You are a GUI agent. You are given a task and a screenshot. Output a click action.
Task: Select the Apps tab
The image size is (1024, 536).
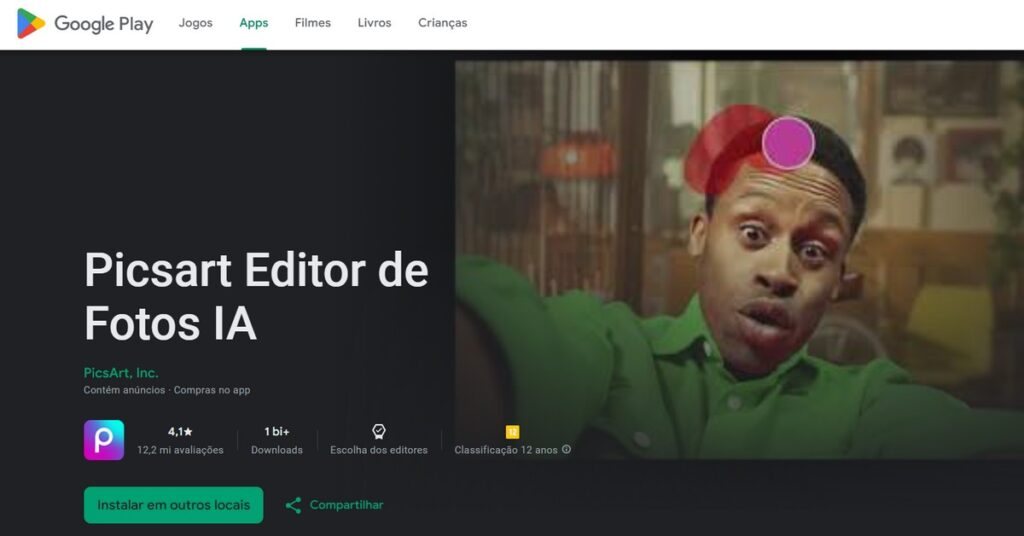tap(253, 23)
